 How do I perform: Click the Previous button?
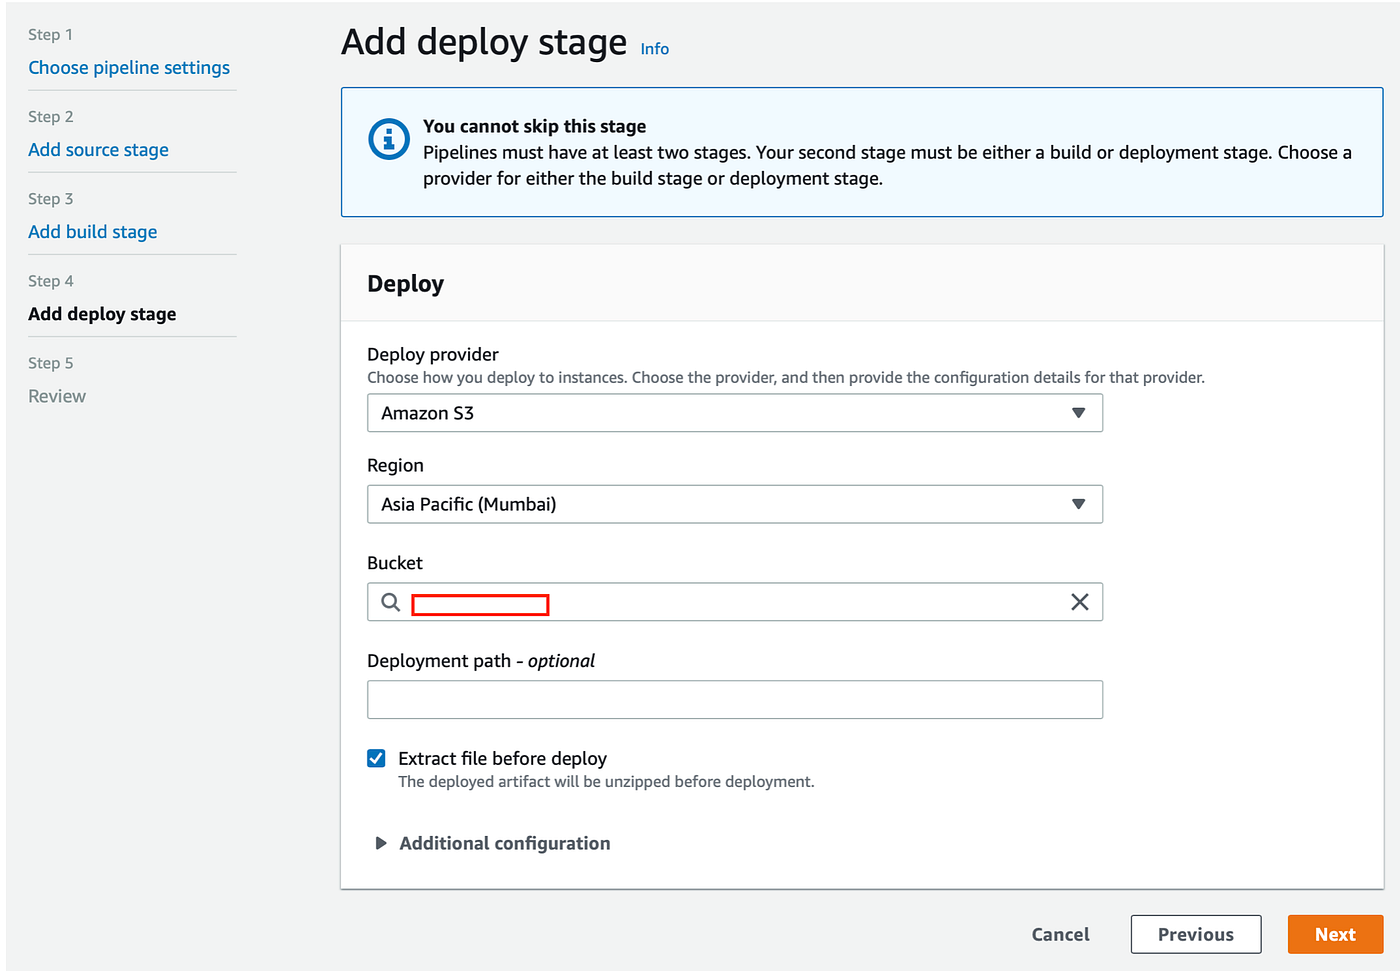coord(1195,933)
